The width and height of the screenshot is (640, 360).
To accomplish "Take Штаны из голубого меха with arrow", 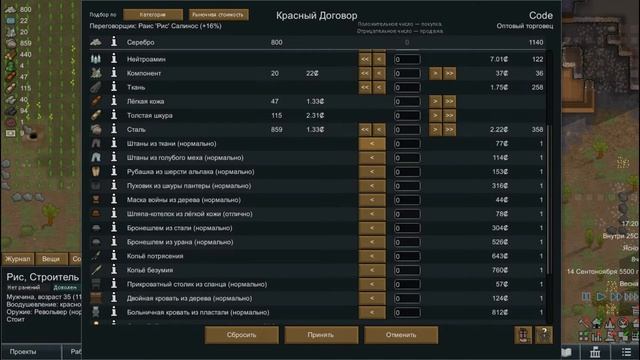I will click(x=372, y=158).
